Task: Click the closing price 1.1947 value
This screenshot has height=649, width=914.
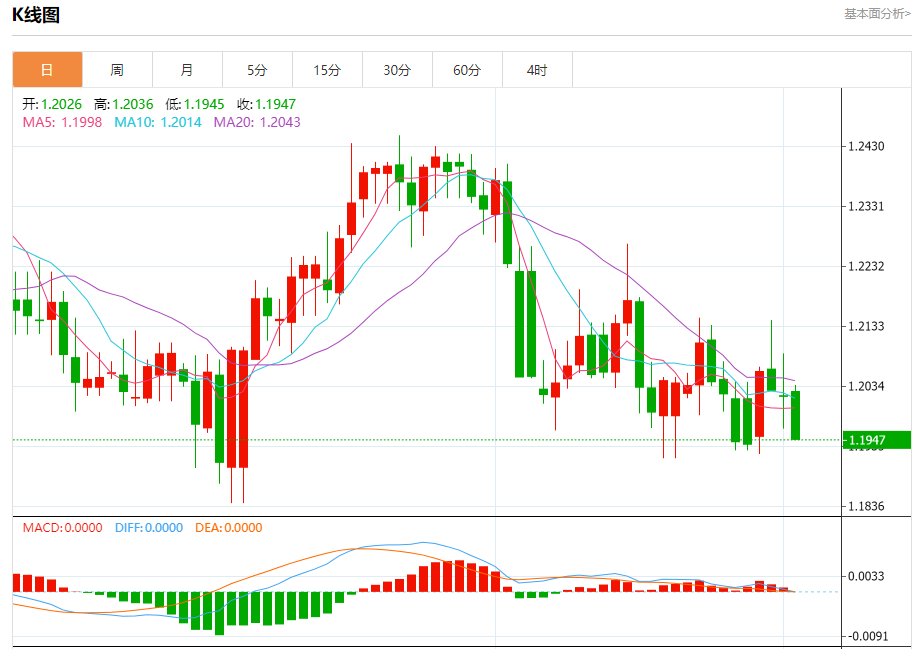Action: pyautogui.click(x=275, y=104)
